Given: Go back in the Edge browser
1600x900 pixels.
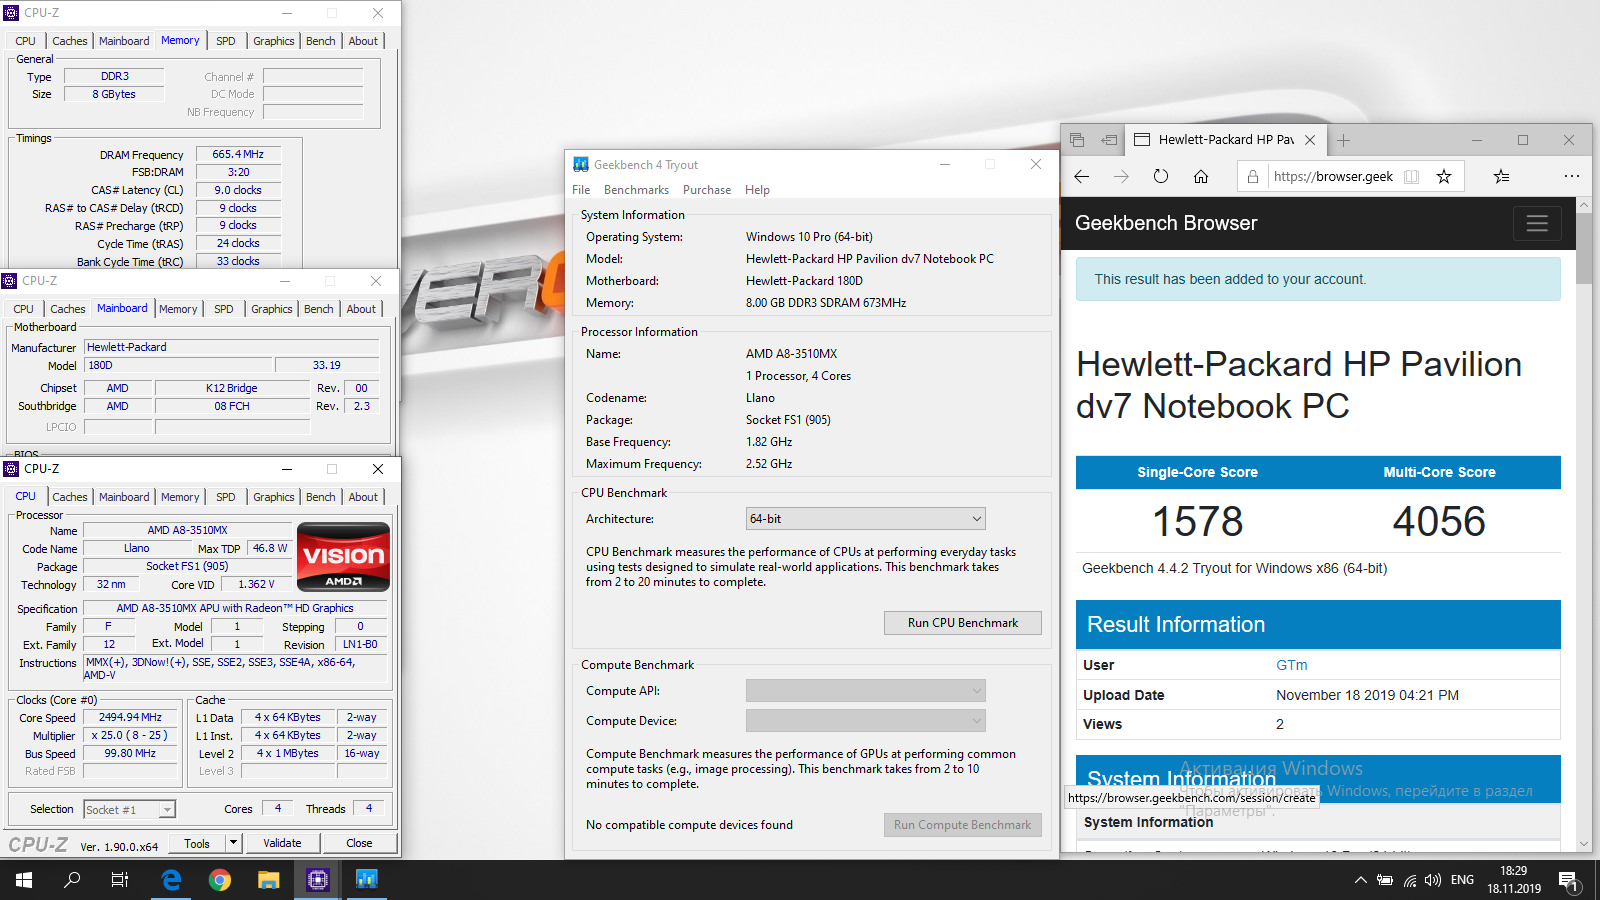Looking at the screenshot, I should click(x=1081, y=176).
